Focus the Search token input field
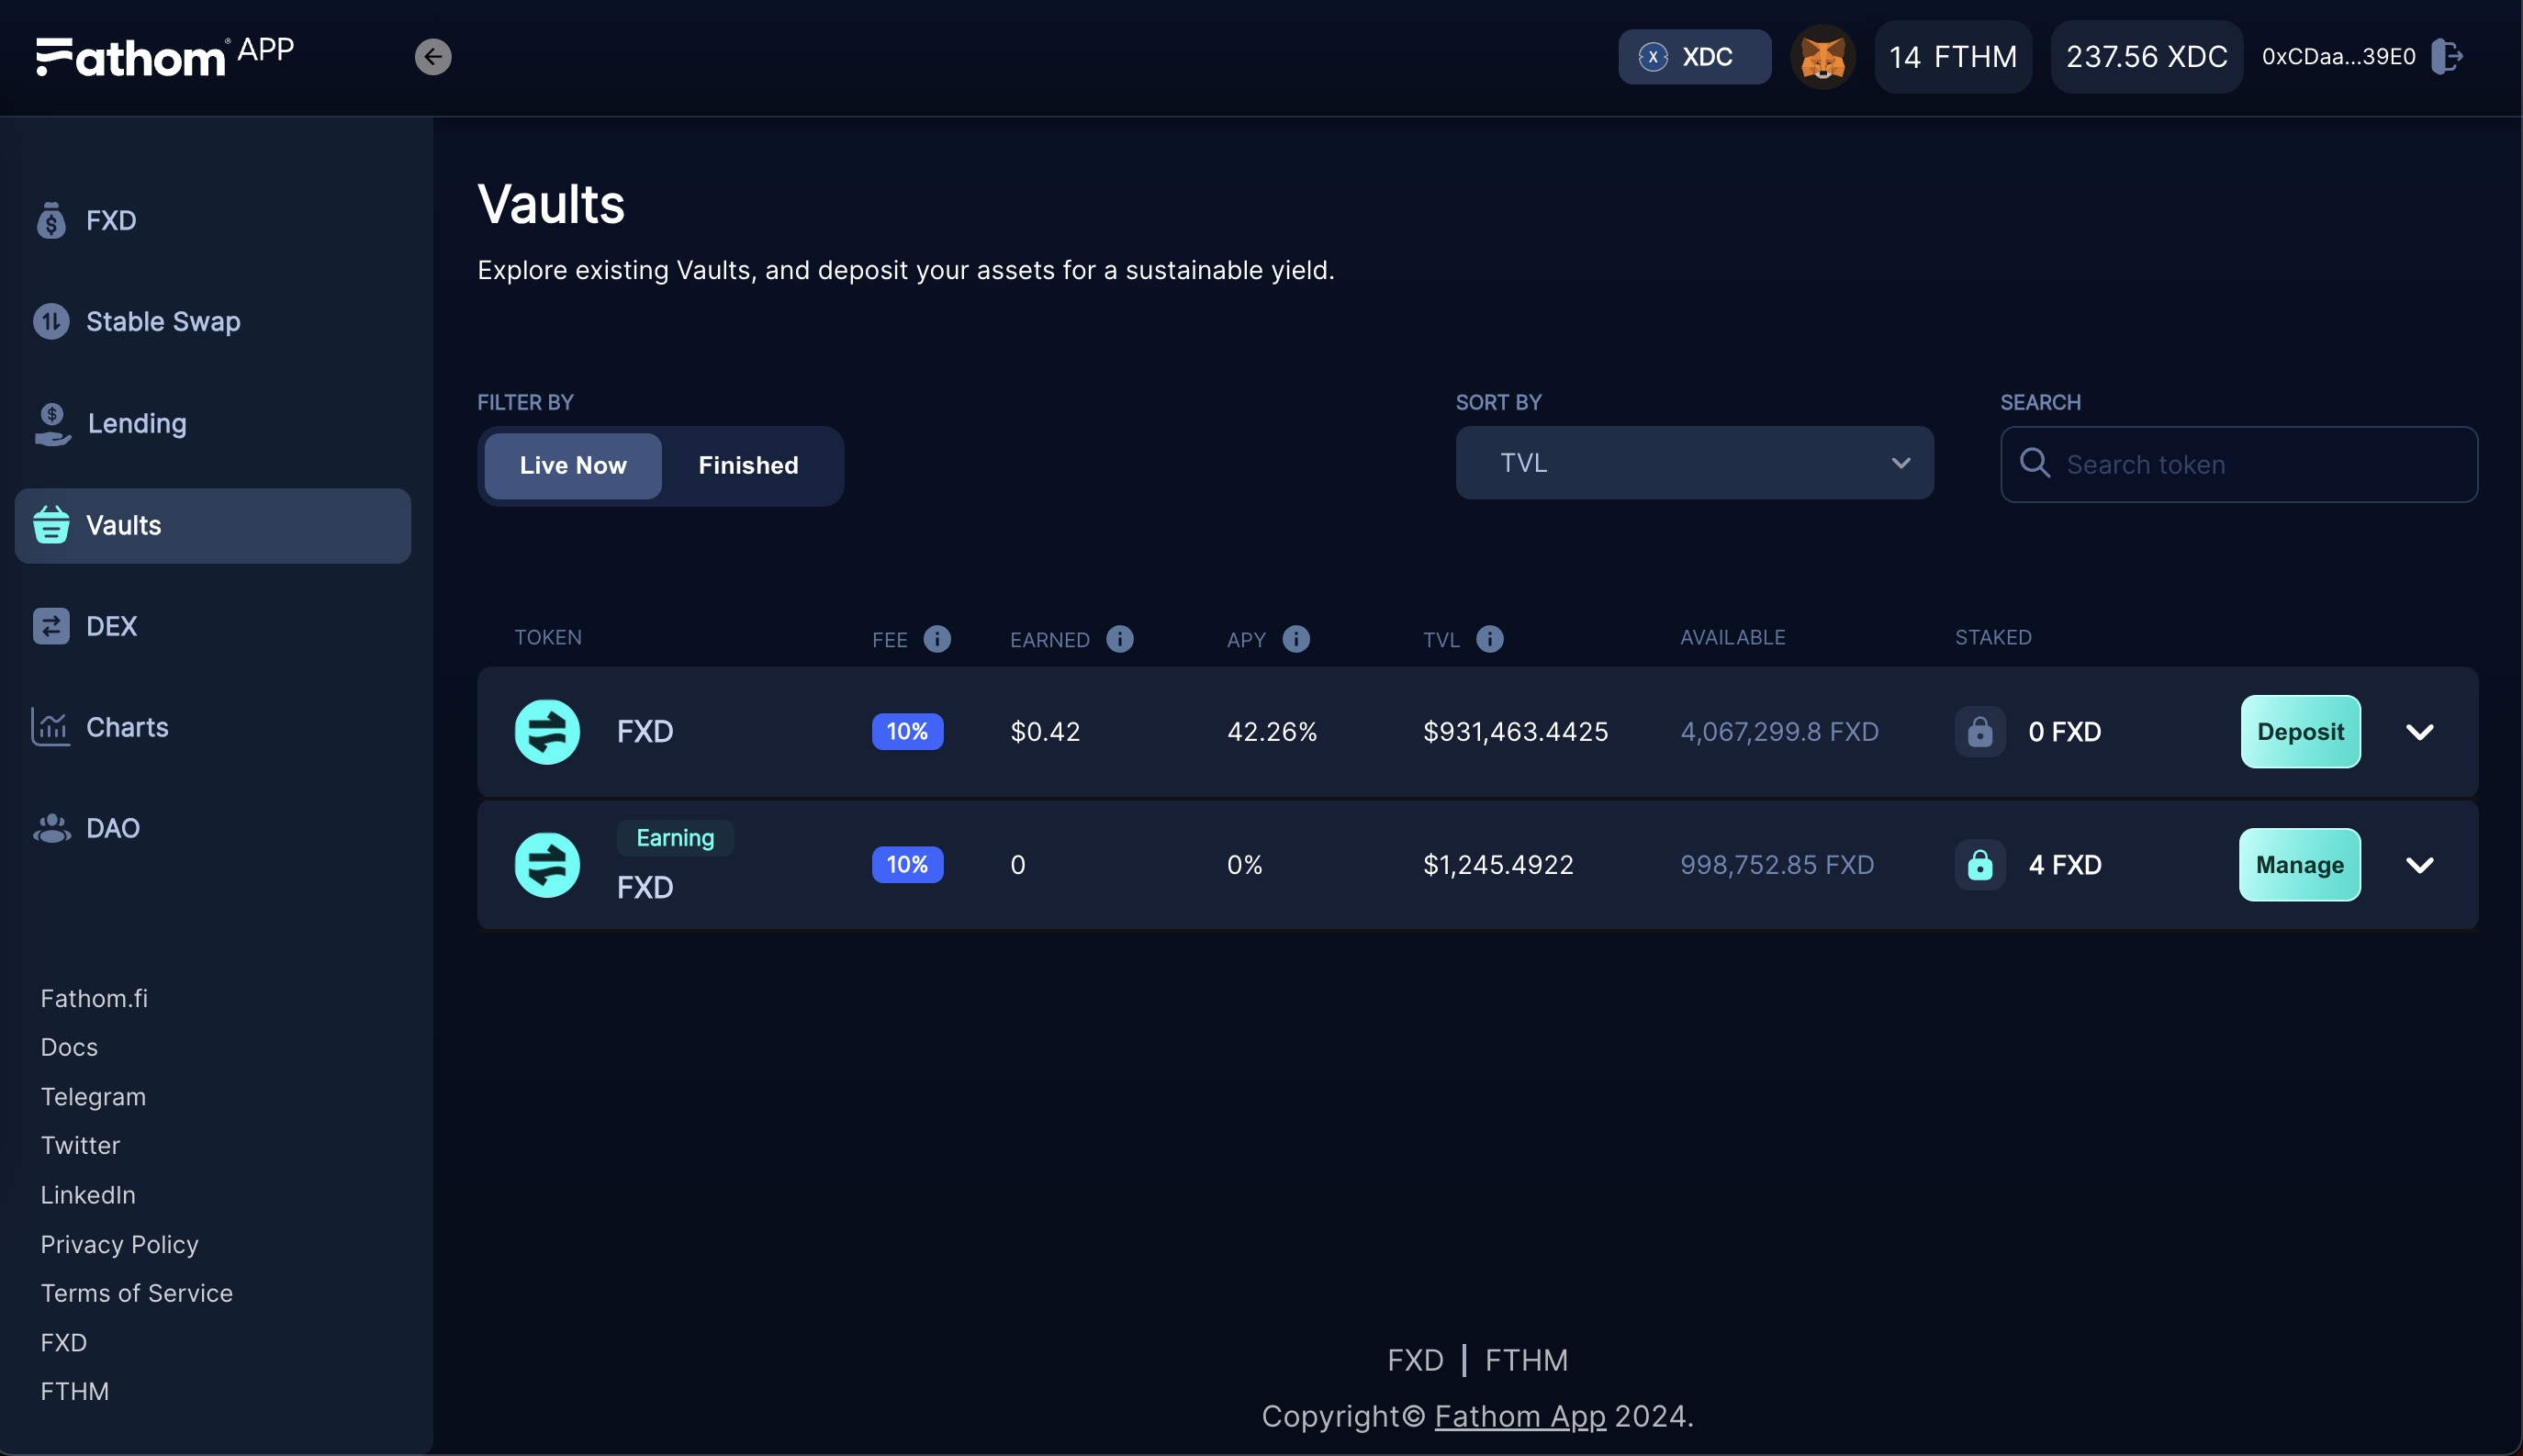 (x=2238, y=465)
